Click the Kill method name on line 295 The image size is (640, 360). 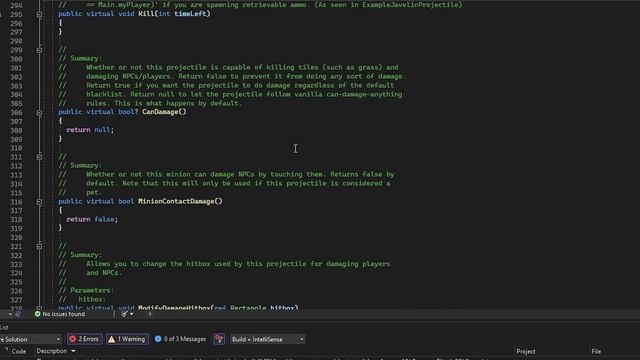click(x=146, y=13)
